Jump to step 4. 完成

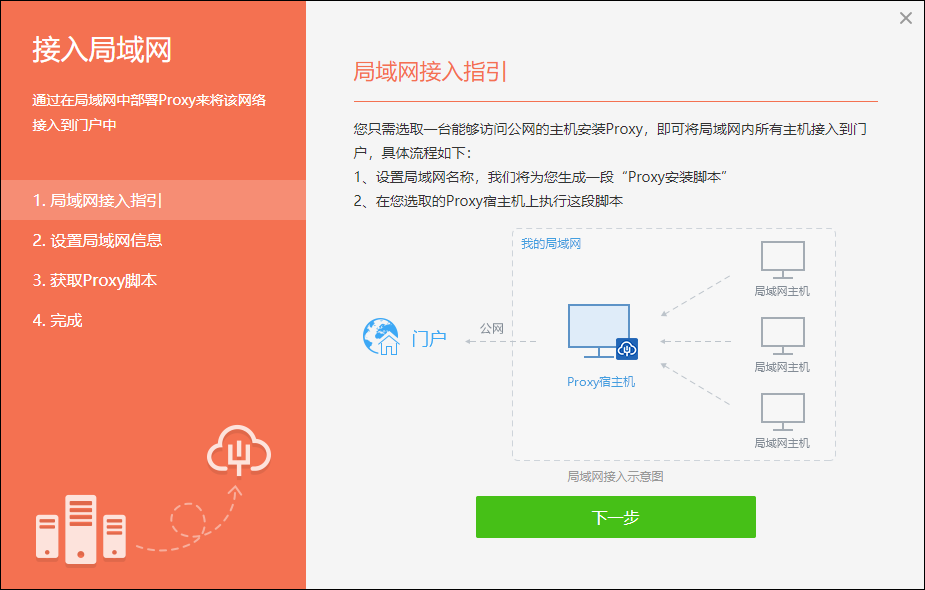coord(153,320)
